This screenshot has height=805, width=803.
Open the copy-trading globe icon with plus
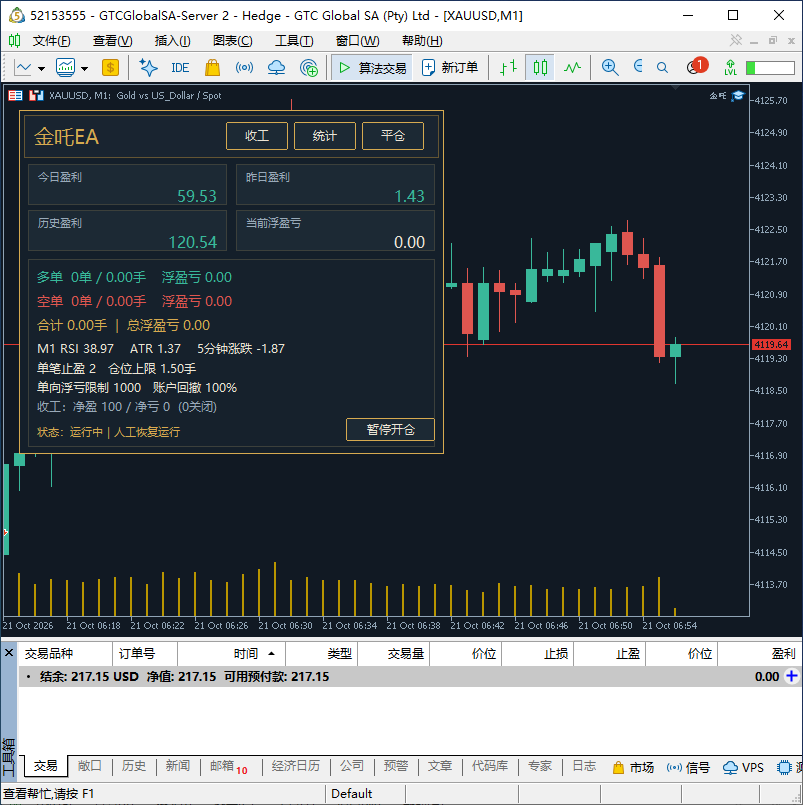[309, 68]
